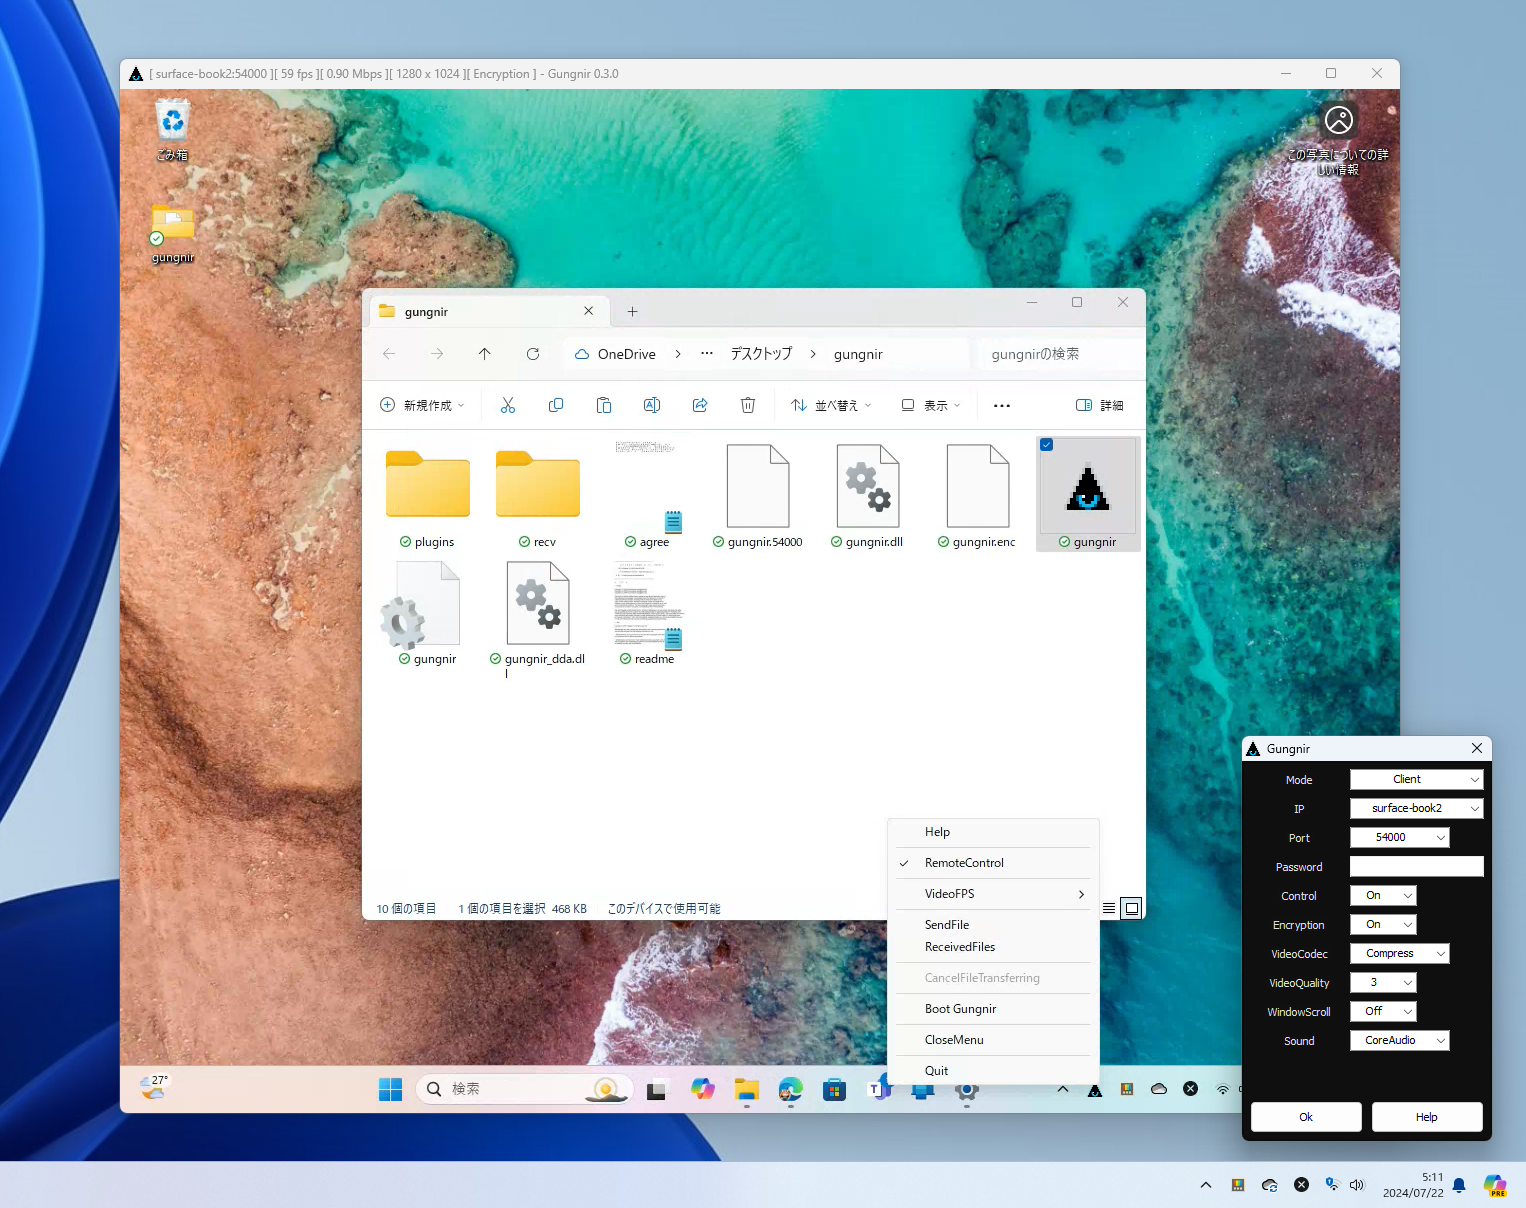The image size is (1526, 1208).
Task: Click the Gungnir spear icon in the taskbar
Action: (1095, 1089)
